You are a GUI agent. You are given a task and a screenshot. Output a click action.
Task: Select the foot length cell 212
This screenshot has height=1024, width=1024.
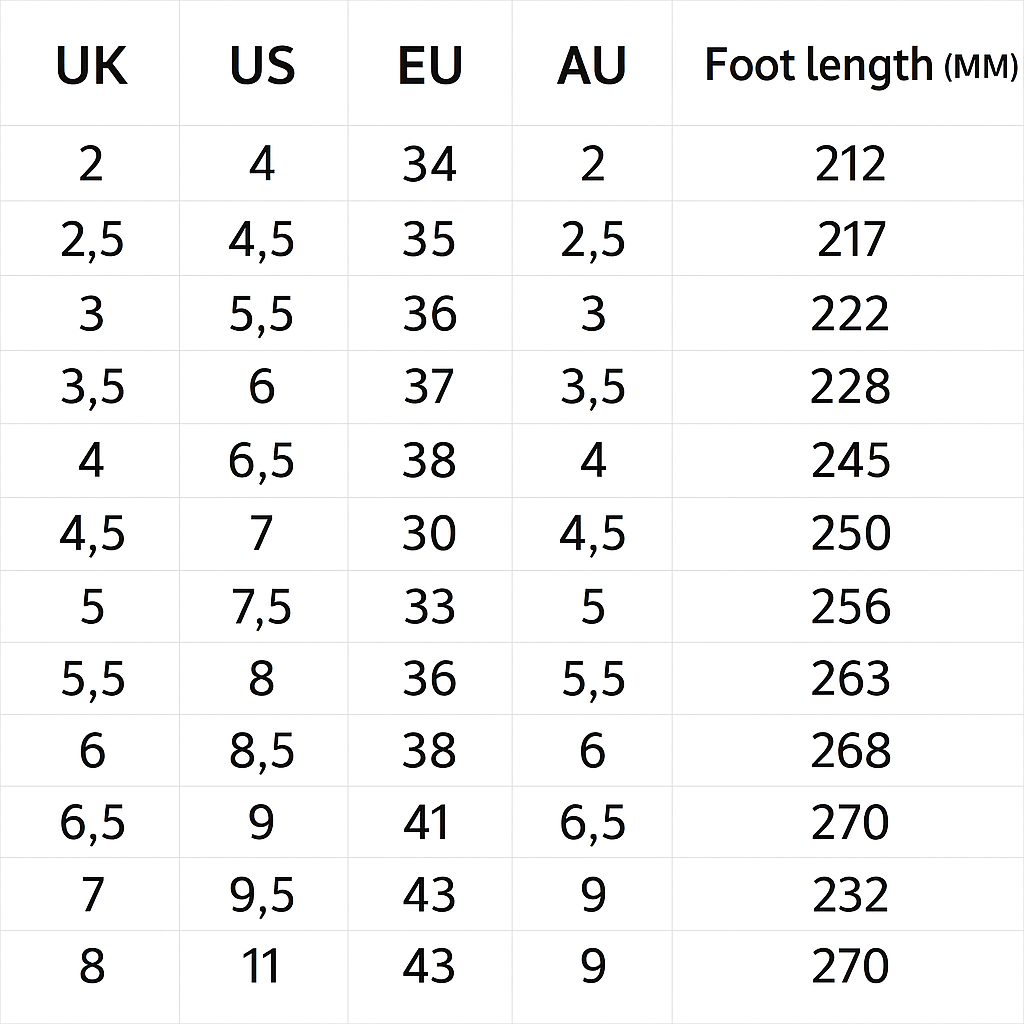(850, 164)
